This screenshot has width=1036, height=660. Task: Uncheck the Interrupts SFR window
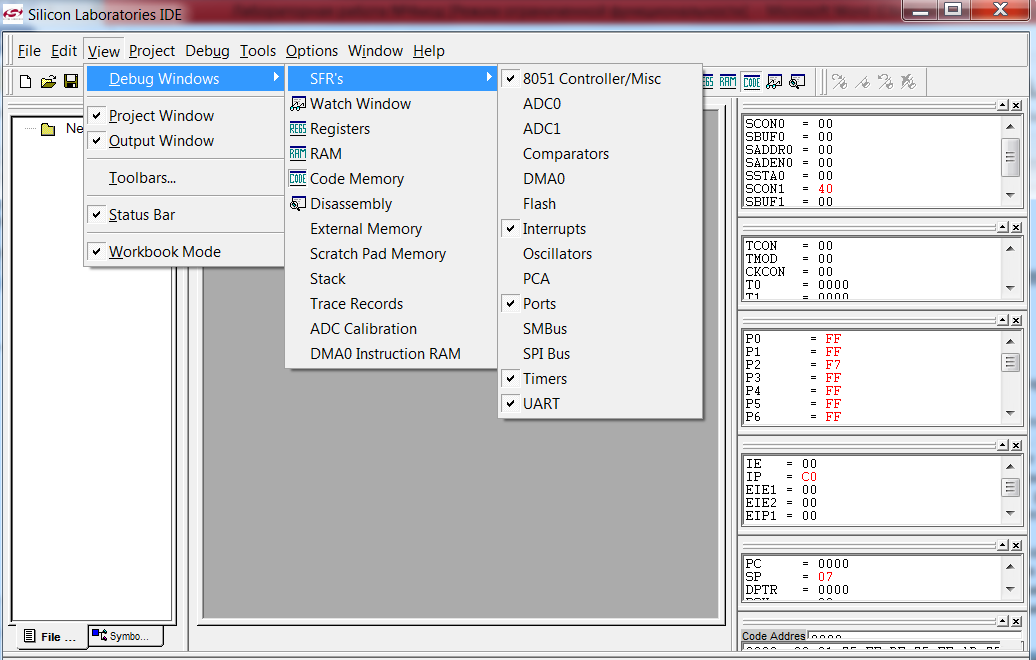[x=600, y=229]
